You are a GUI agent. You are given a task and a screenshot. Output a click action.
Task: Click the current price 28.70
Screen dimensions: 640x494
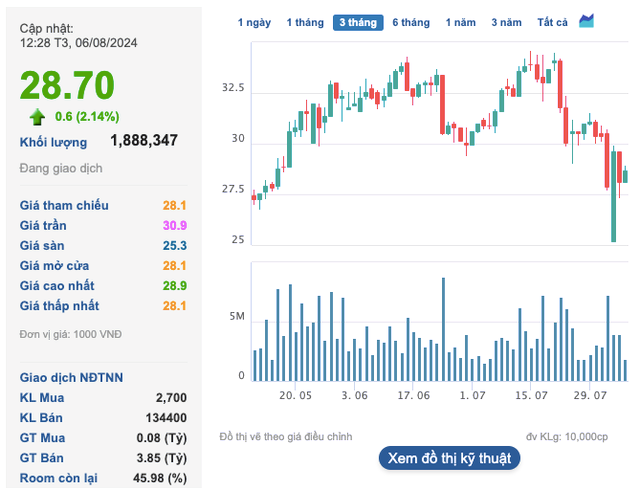pyautogui.click(x=67, y=84)
